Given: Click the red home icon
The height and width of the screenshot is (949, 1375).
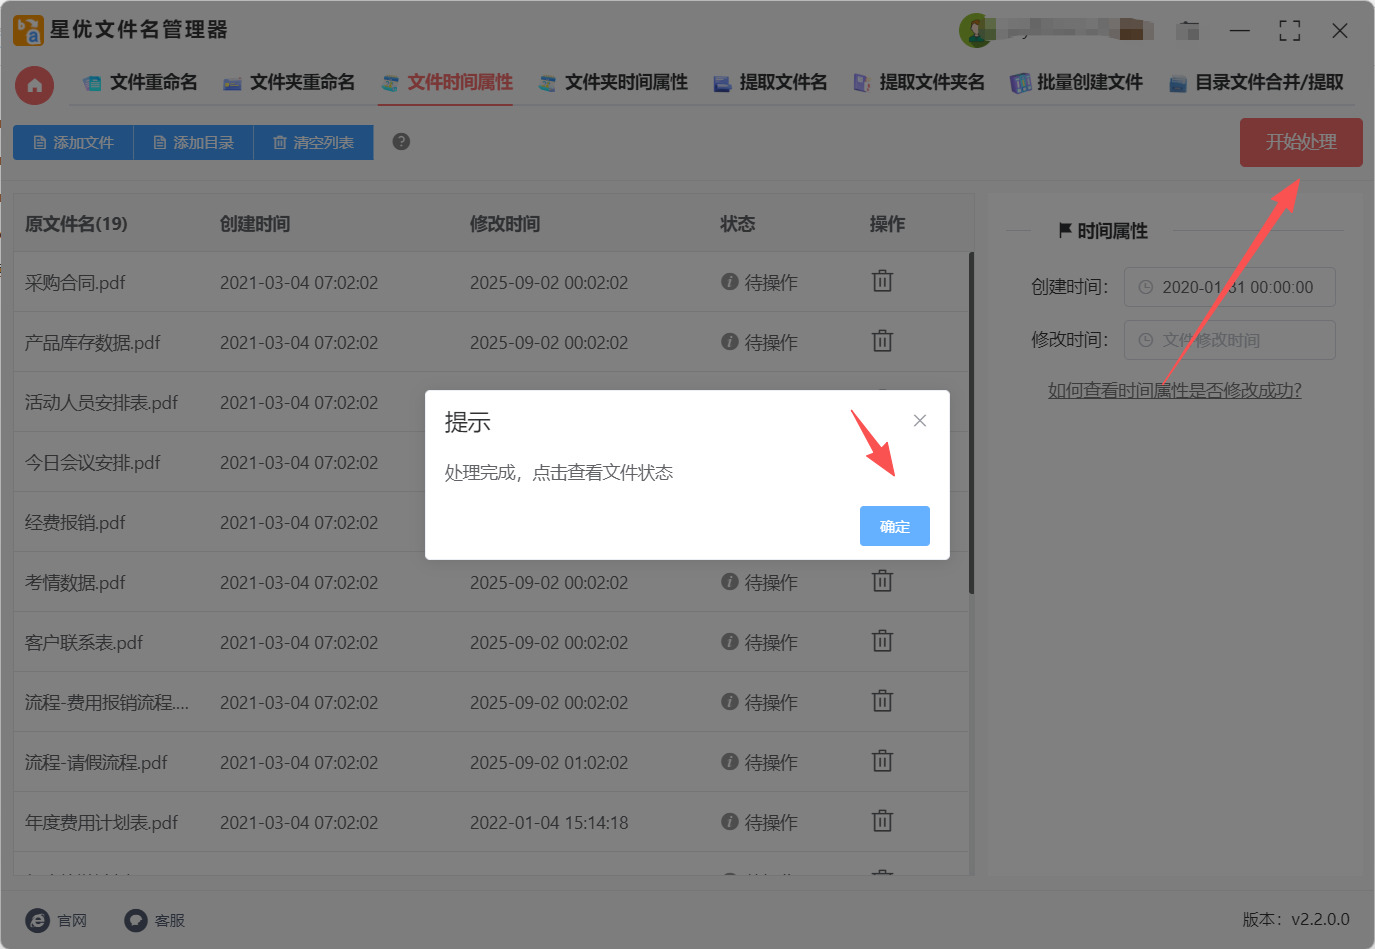Looking at the screenshot, I should [34, 85].
